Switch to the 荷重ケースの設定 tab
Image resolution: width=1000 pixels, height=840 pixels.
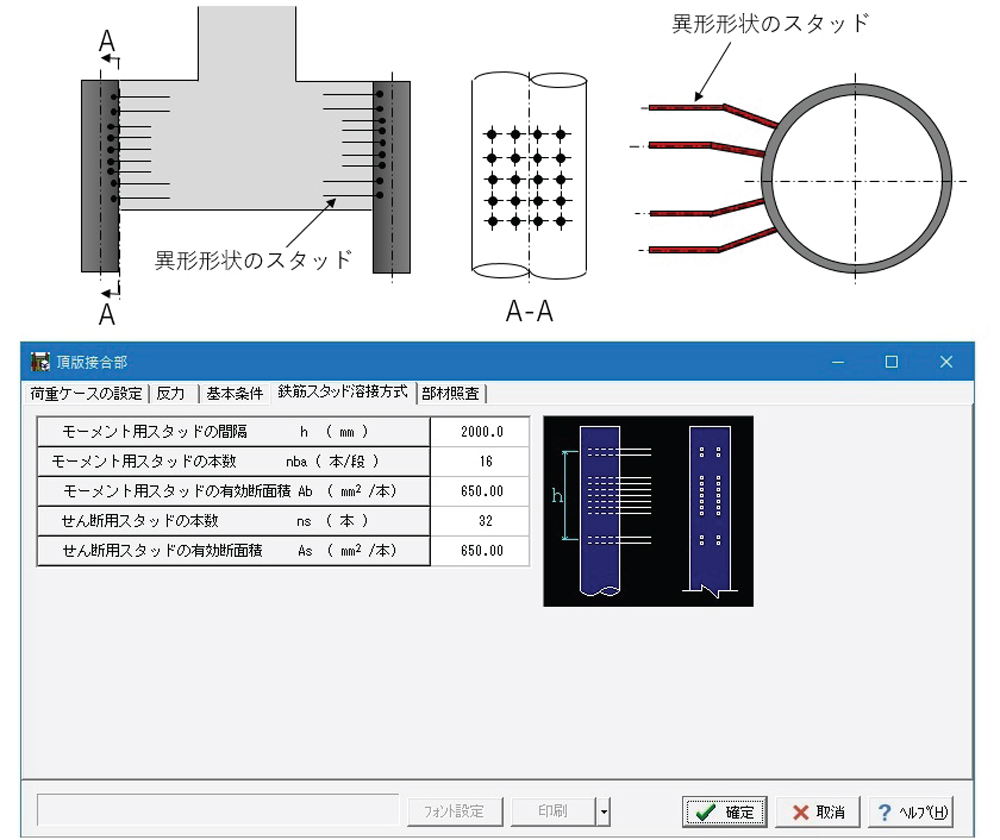(x=86, y=394)
